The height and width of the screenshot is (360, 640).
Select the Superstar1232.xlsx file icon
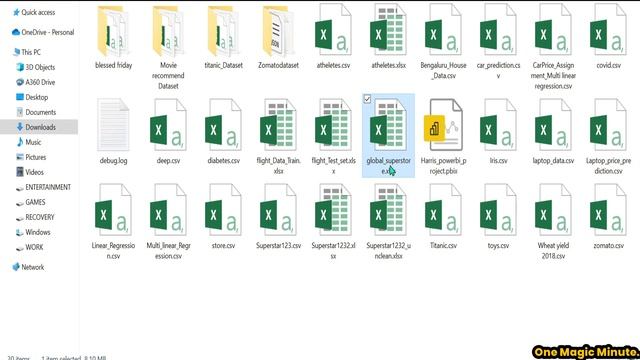[333, 210]
